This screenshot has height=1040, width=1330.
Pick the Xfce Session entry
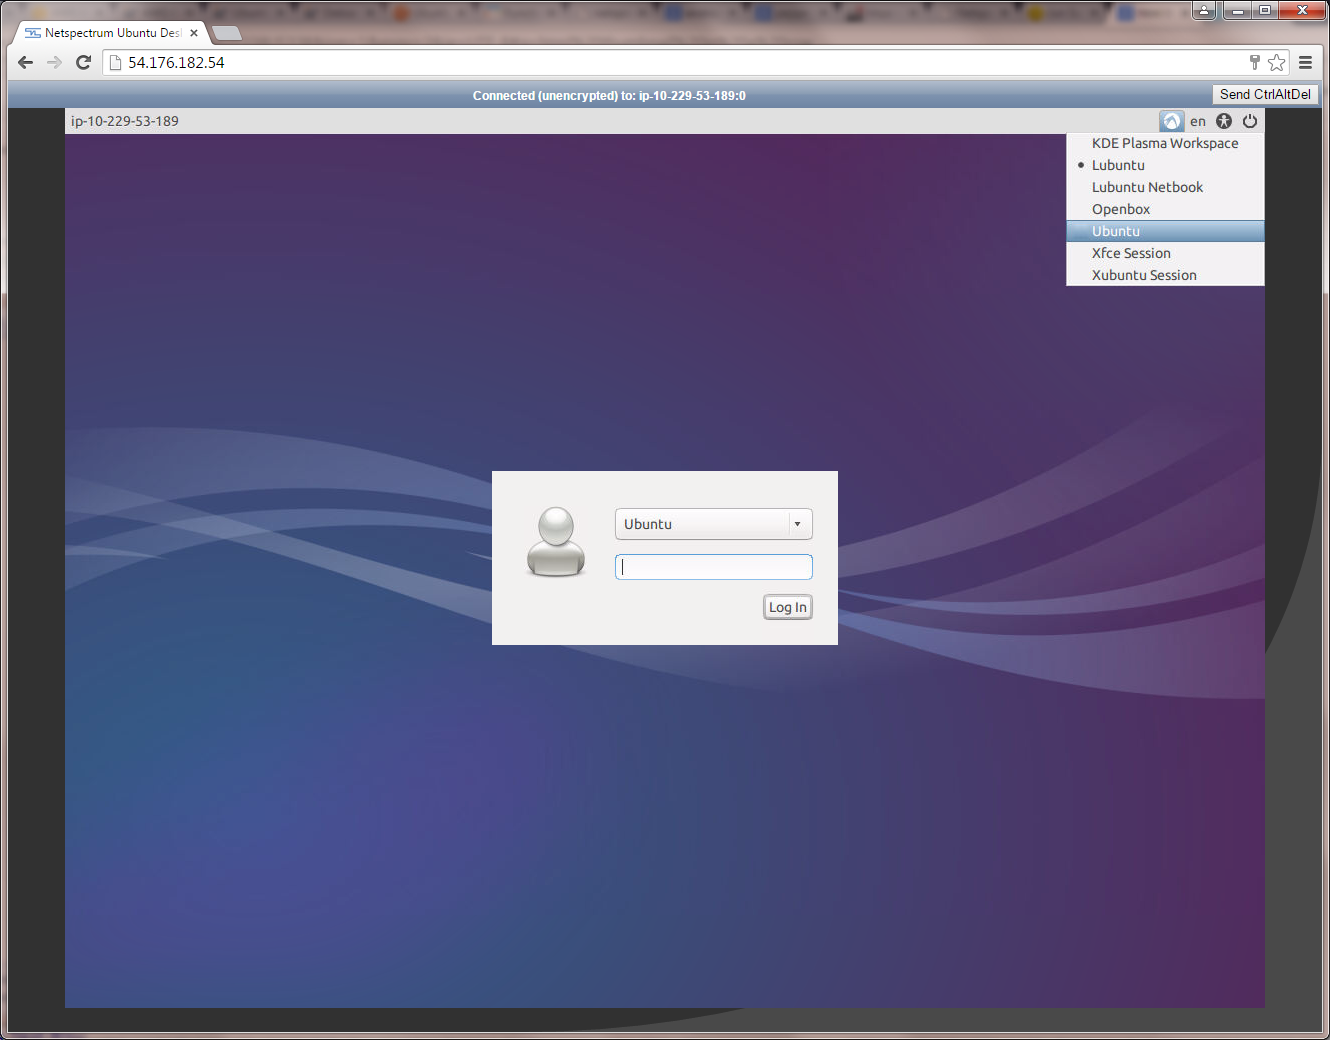1165,253
